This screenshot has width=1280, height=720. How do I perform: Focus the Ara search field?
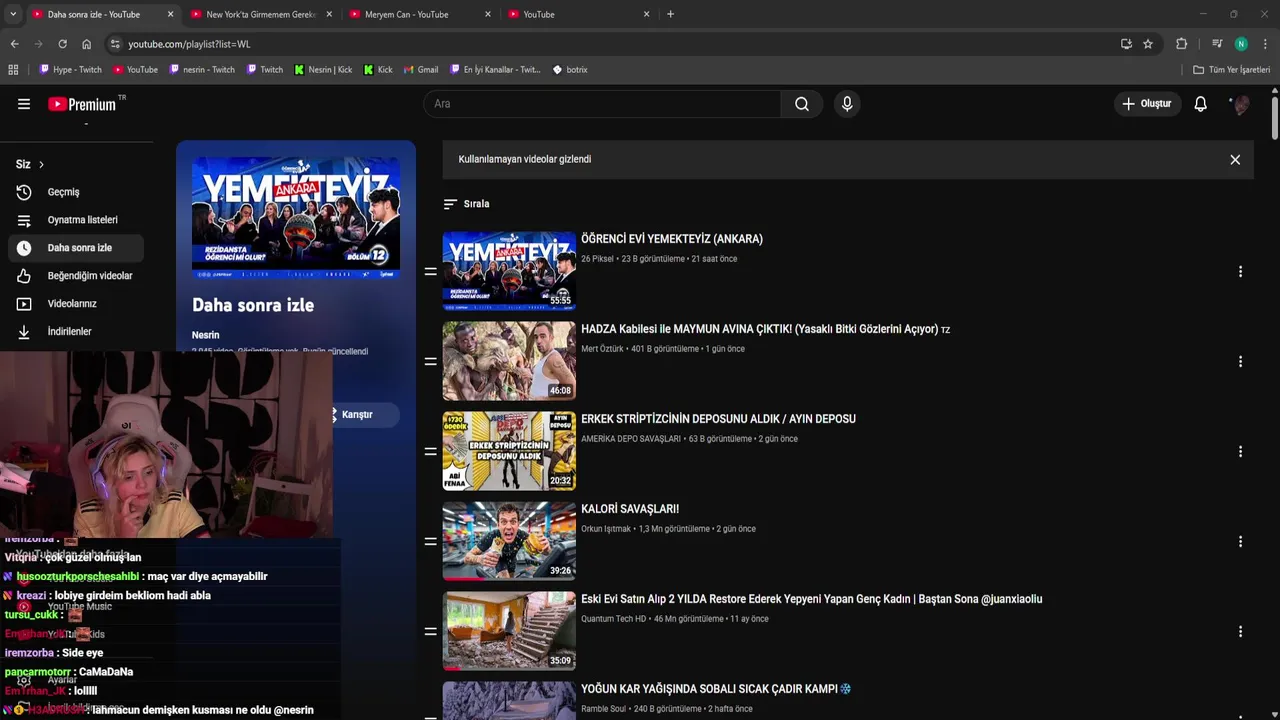point(602,104)
